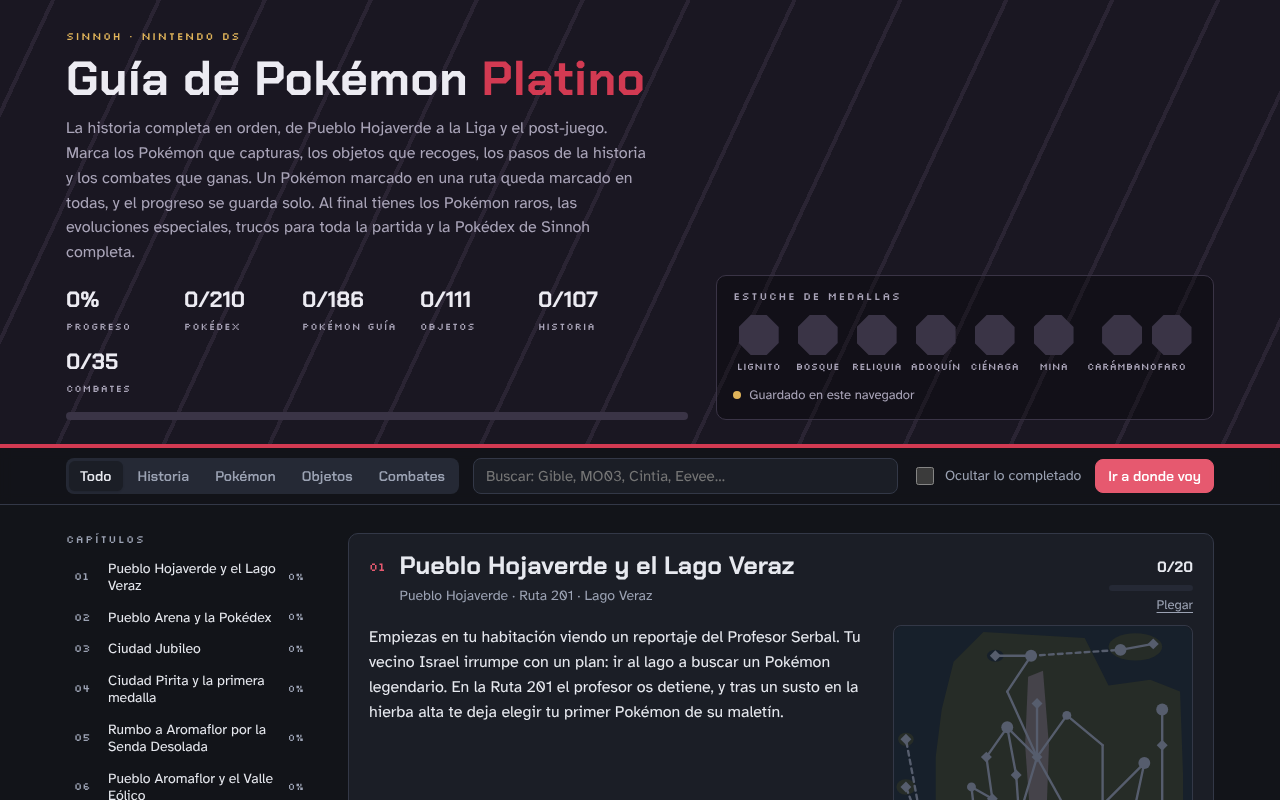The width and height of the screenshot is (1280, 800).
Task: Click the Faro badge octagon
Action: (1172, 335)
